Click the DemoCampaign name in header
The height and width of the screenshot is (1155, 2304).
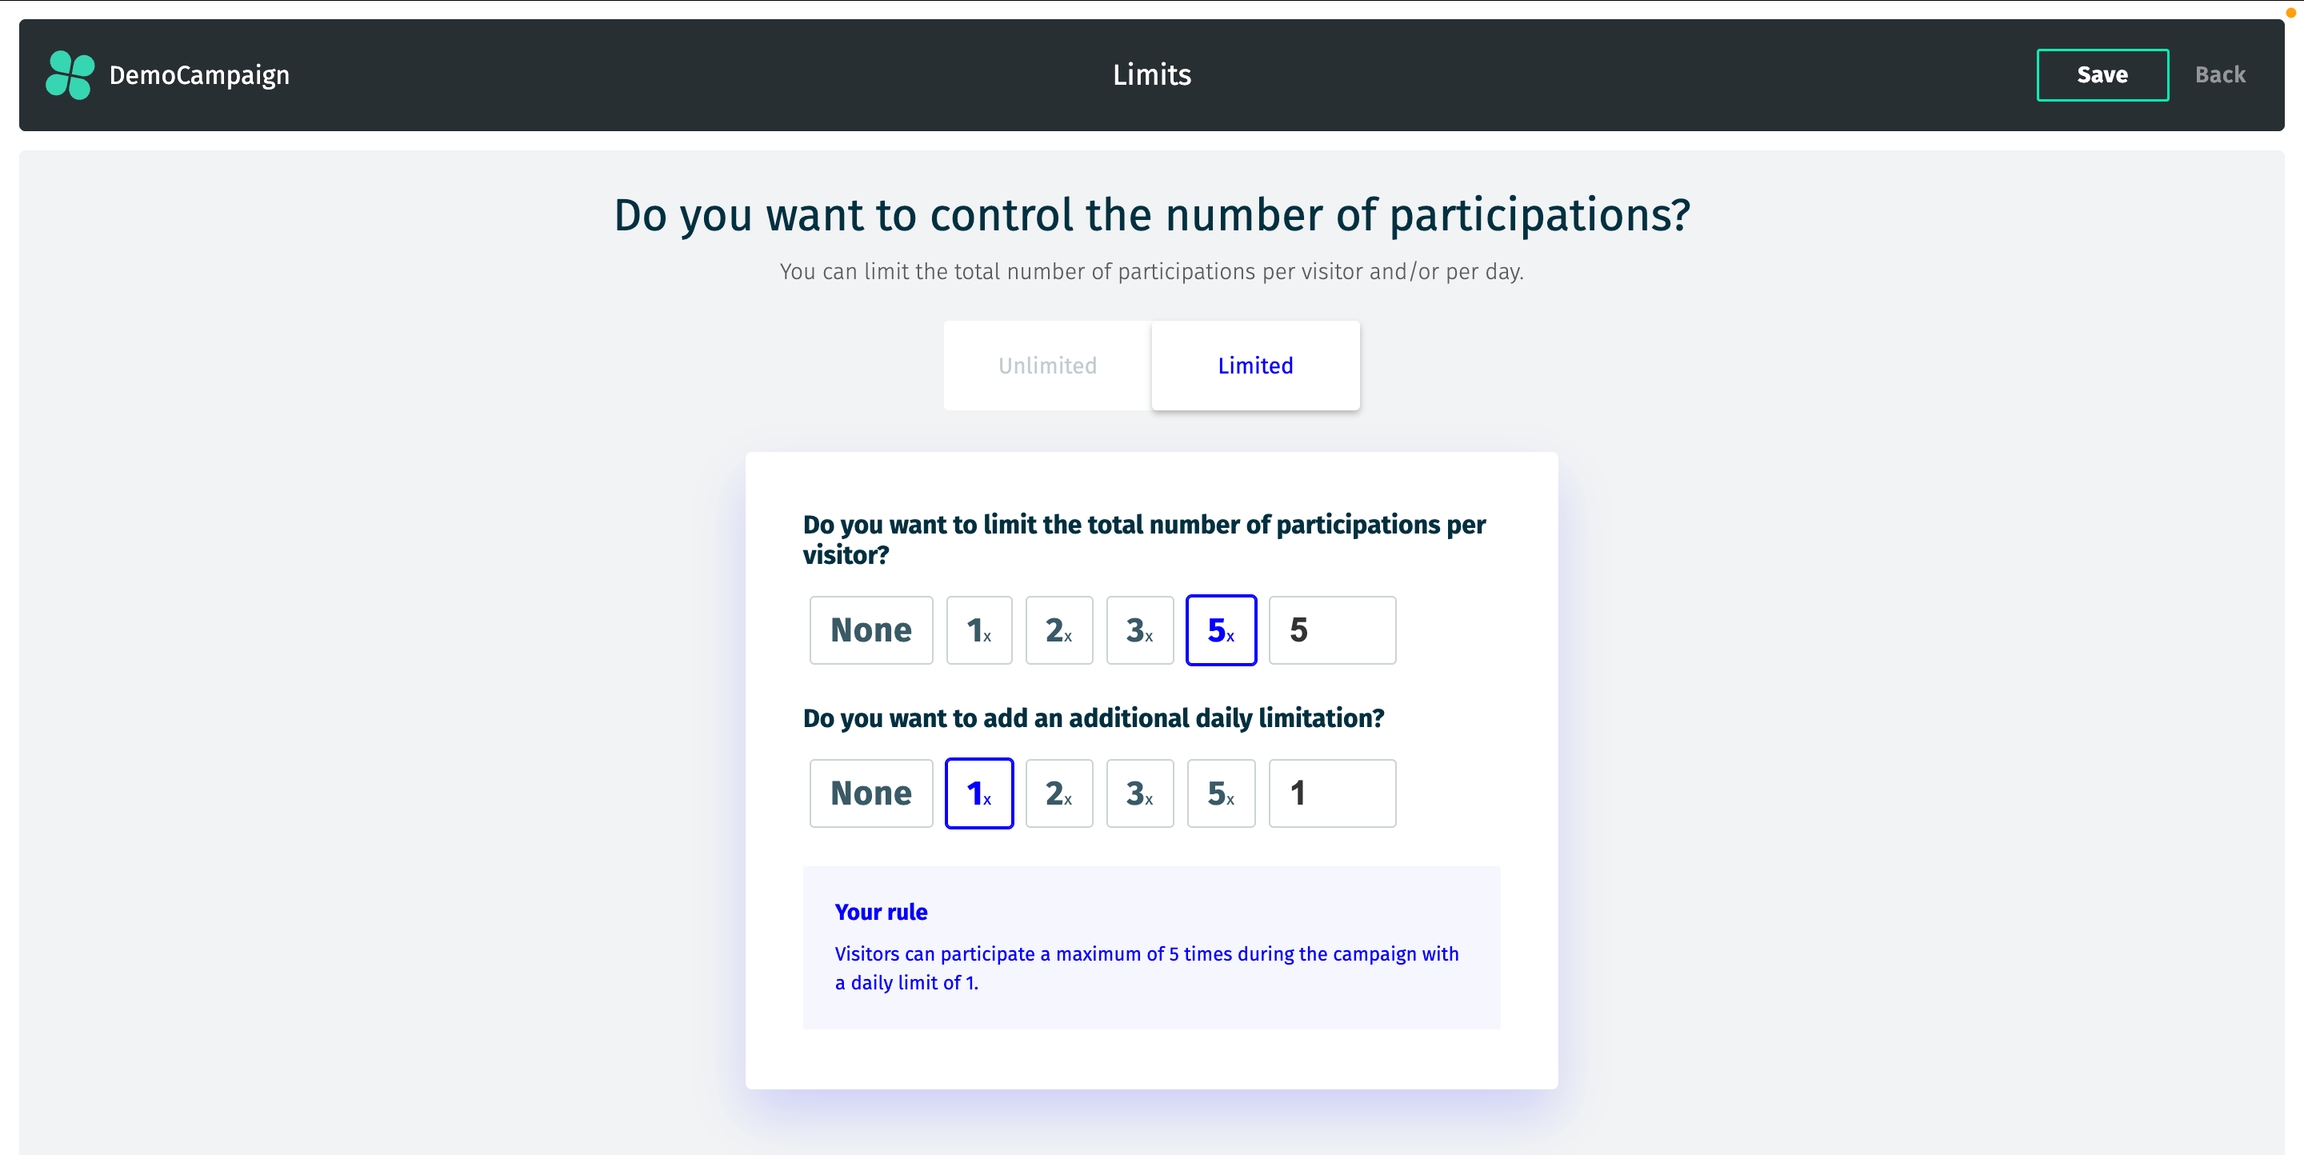pos(199,75)
